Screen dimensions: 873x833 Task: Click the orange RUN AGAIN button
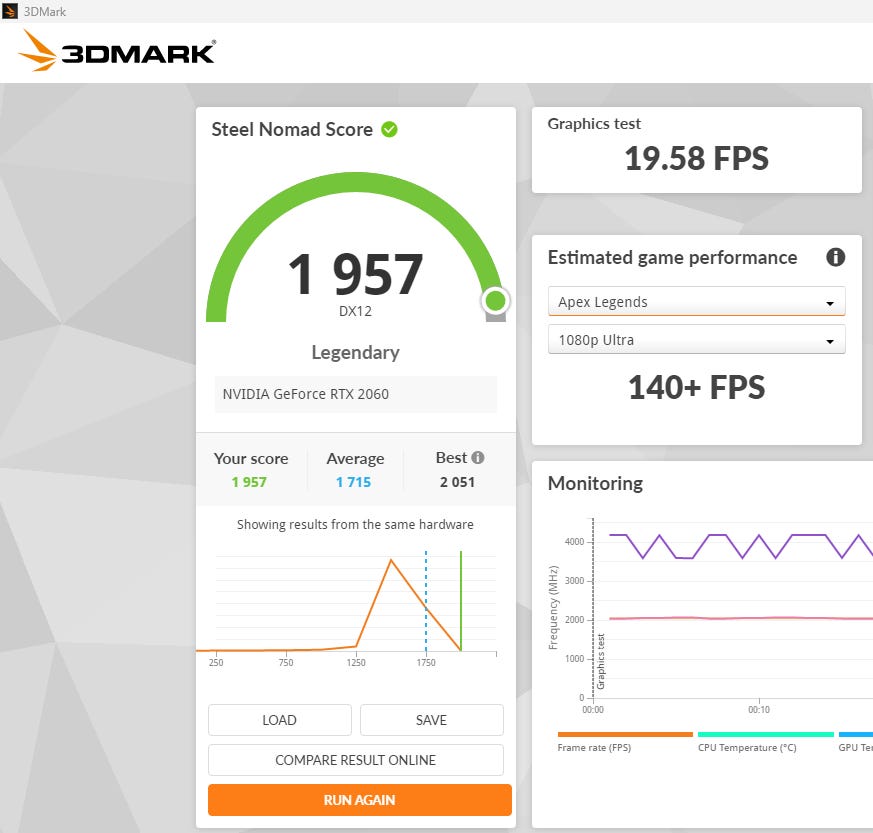click(360, 800)
